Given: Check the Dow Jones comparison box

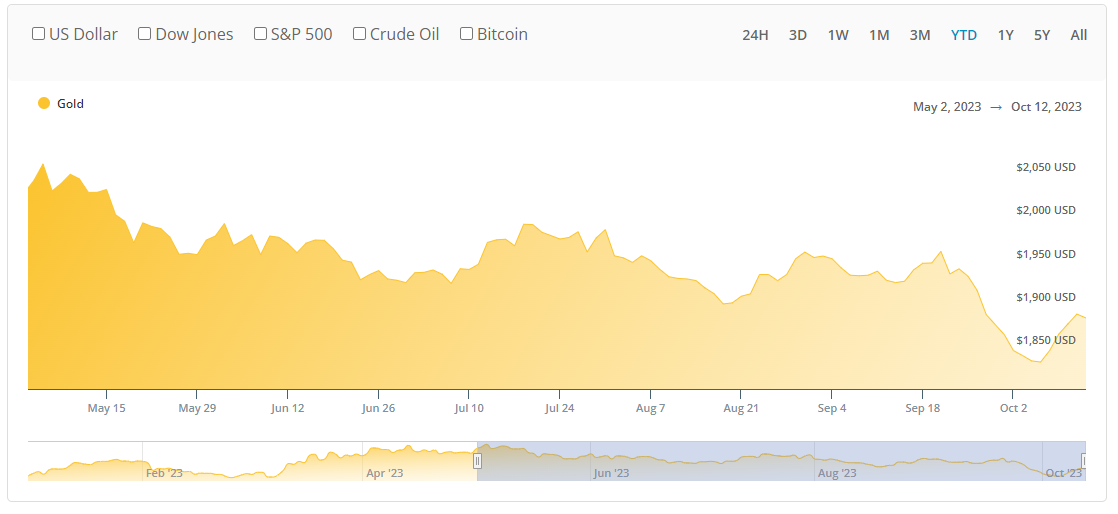Looking at the screenshot, I should point(145,34).
